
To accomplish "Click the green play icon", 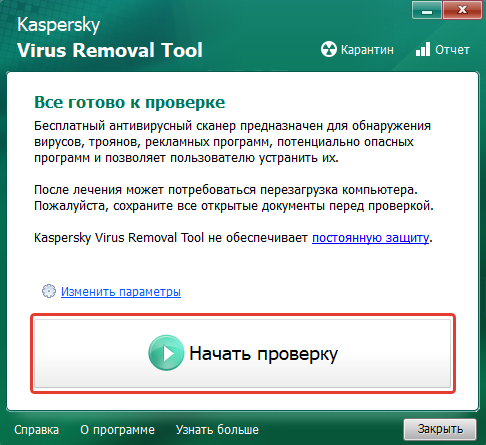I will pyautogui.click(x=166, y=353).
